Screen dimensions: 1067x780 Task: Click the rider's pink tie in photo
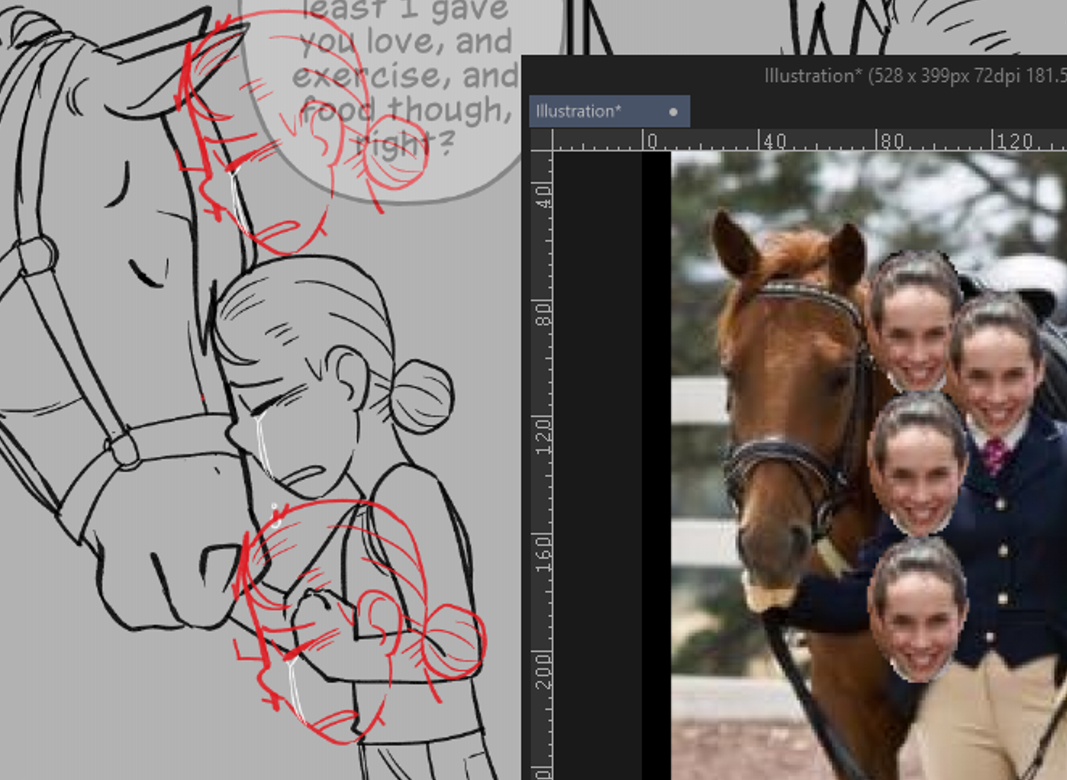(995, 455)
